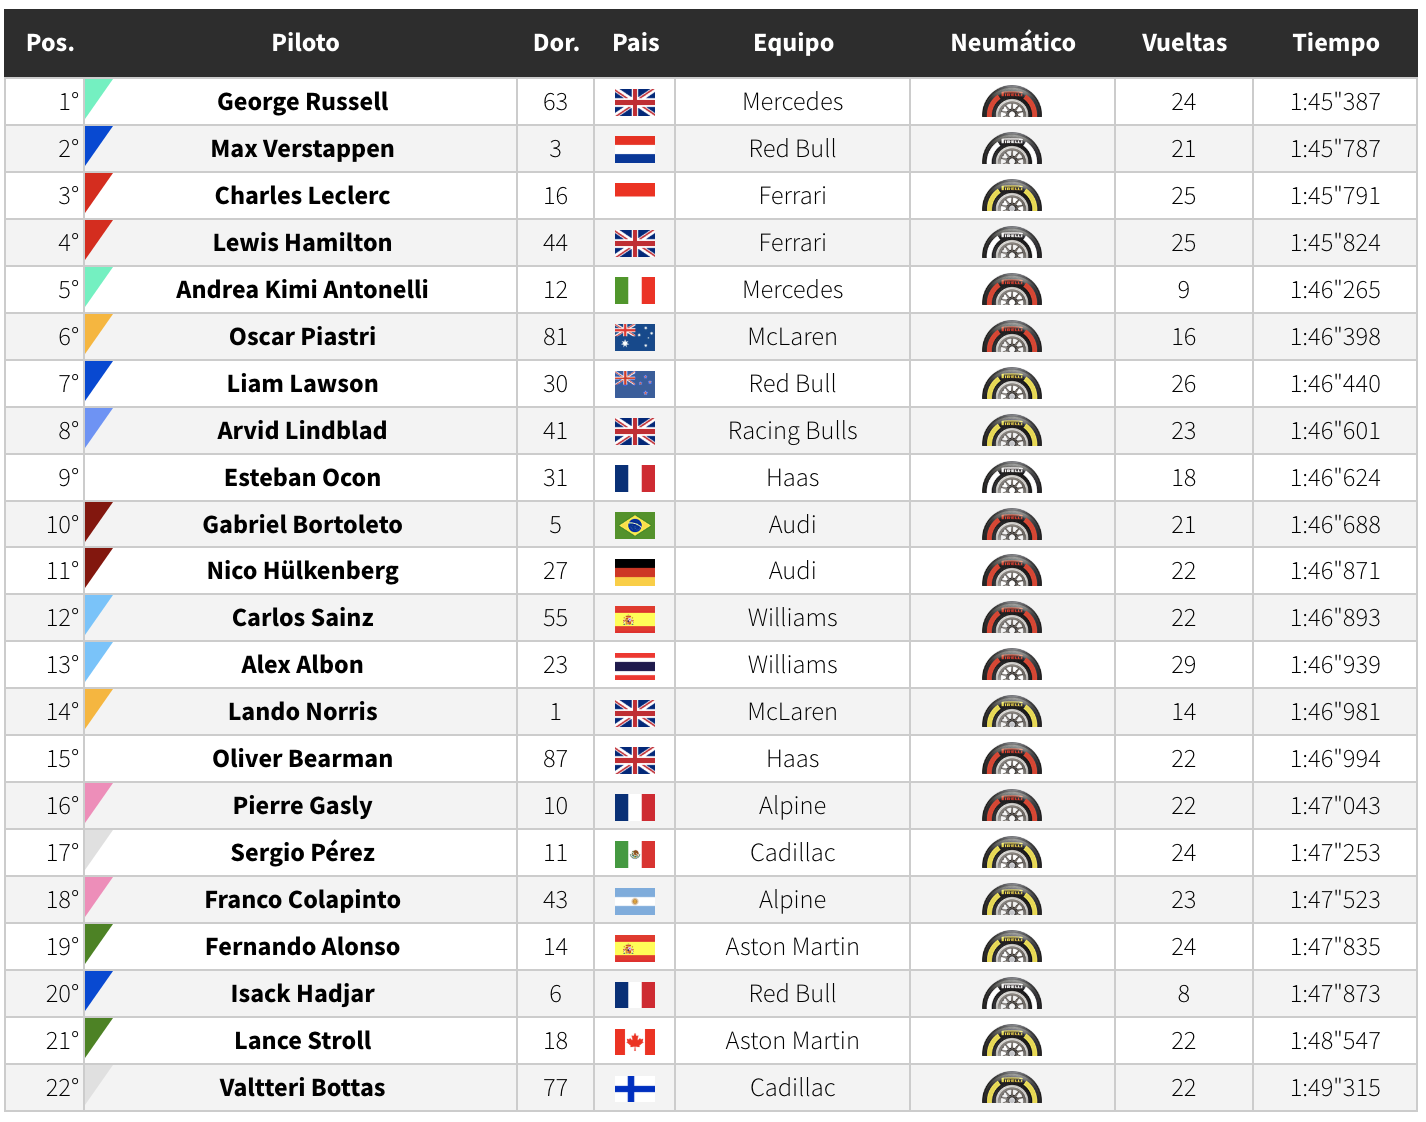1426x1122 pixels.
Task: Click the tyre icon in Charles Leclerc's row
Action: coord(1012,196)
